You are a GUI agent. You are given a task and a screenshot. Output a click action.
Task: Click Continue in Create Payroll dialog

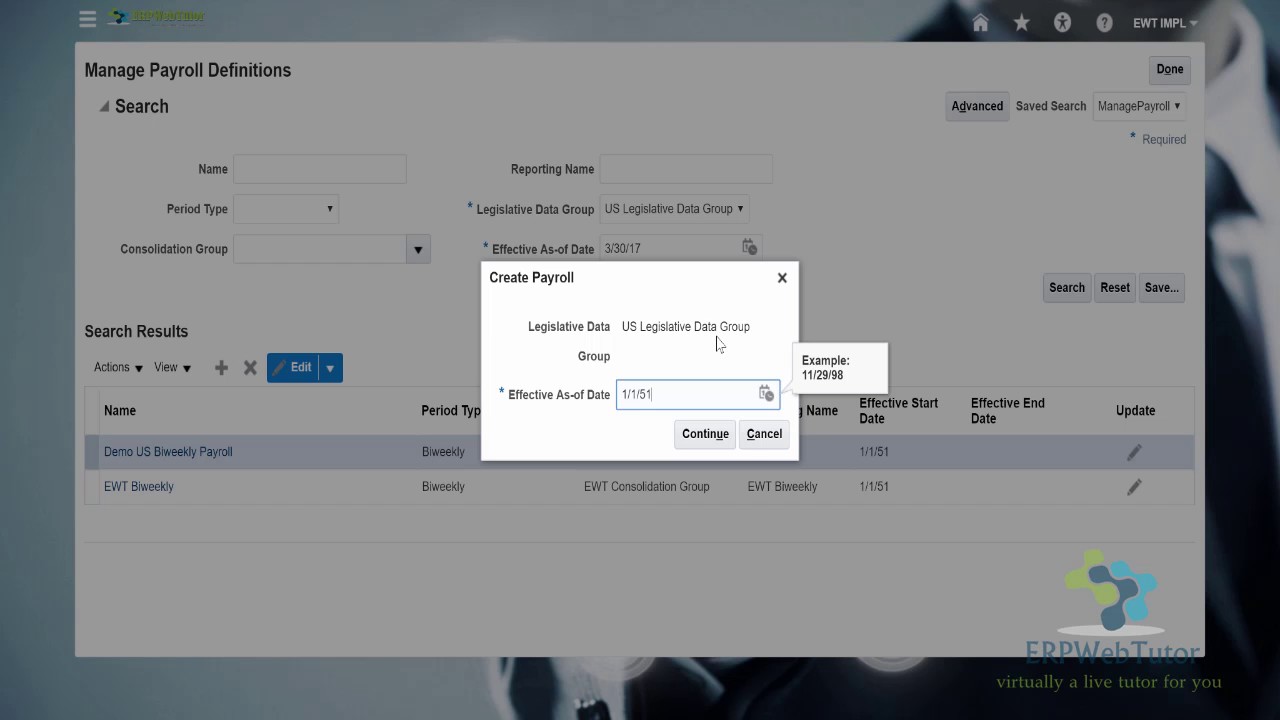point(705,434)
